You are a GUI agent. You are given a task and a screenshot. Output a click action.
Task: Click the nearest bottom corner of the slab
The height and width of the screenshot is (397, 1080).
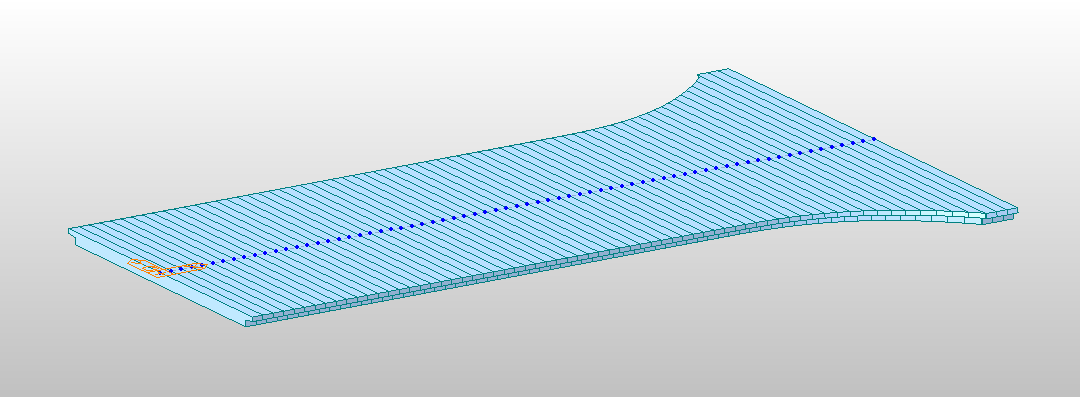[x=247, y=324]
